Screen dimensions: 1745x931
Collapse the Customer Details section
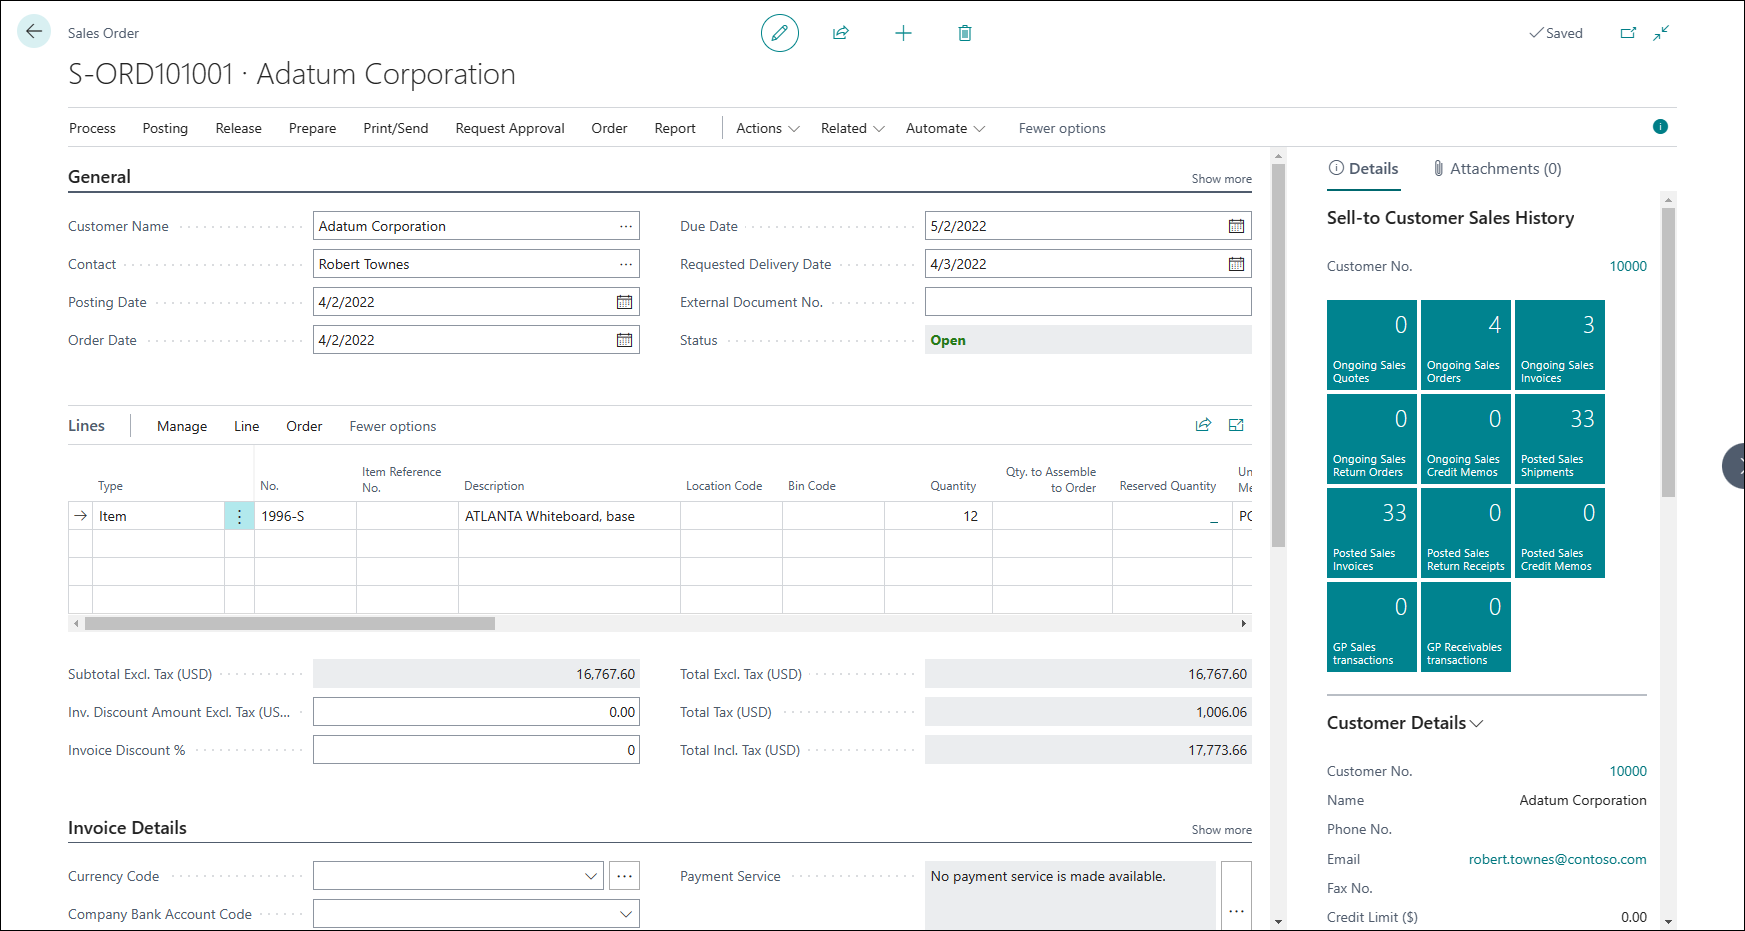1405,723
